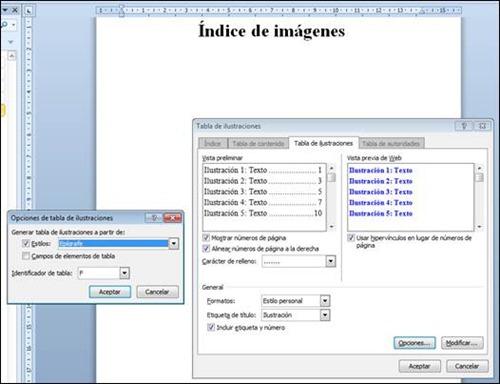This screenshot has height=384, width=500.
Task: Click scroll down arrow of Vista preliminar
Action: coord(331,227)
